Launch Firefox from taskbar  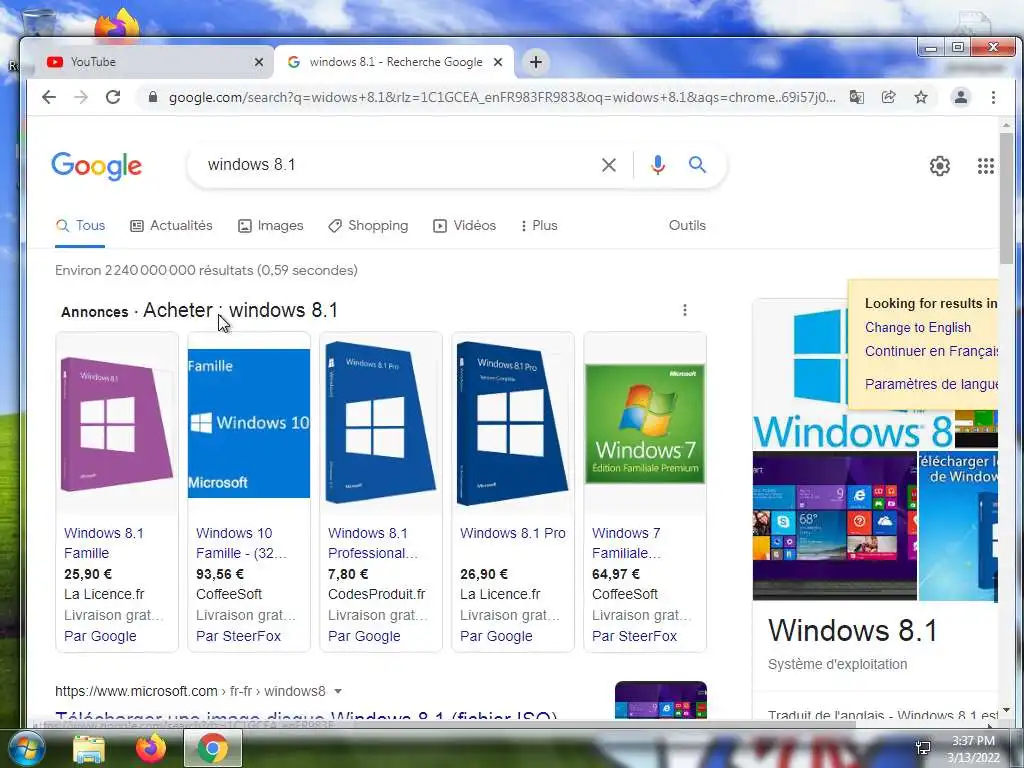151,748
